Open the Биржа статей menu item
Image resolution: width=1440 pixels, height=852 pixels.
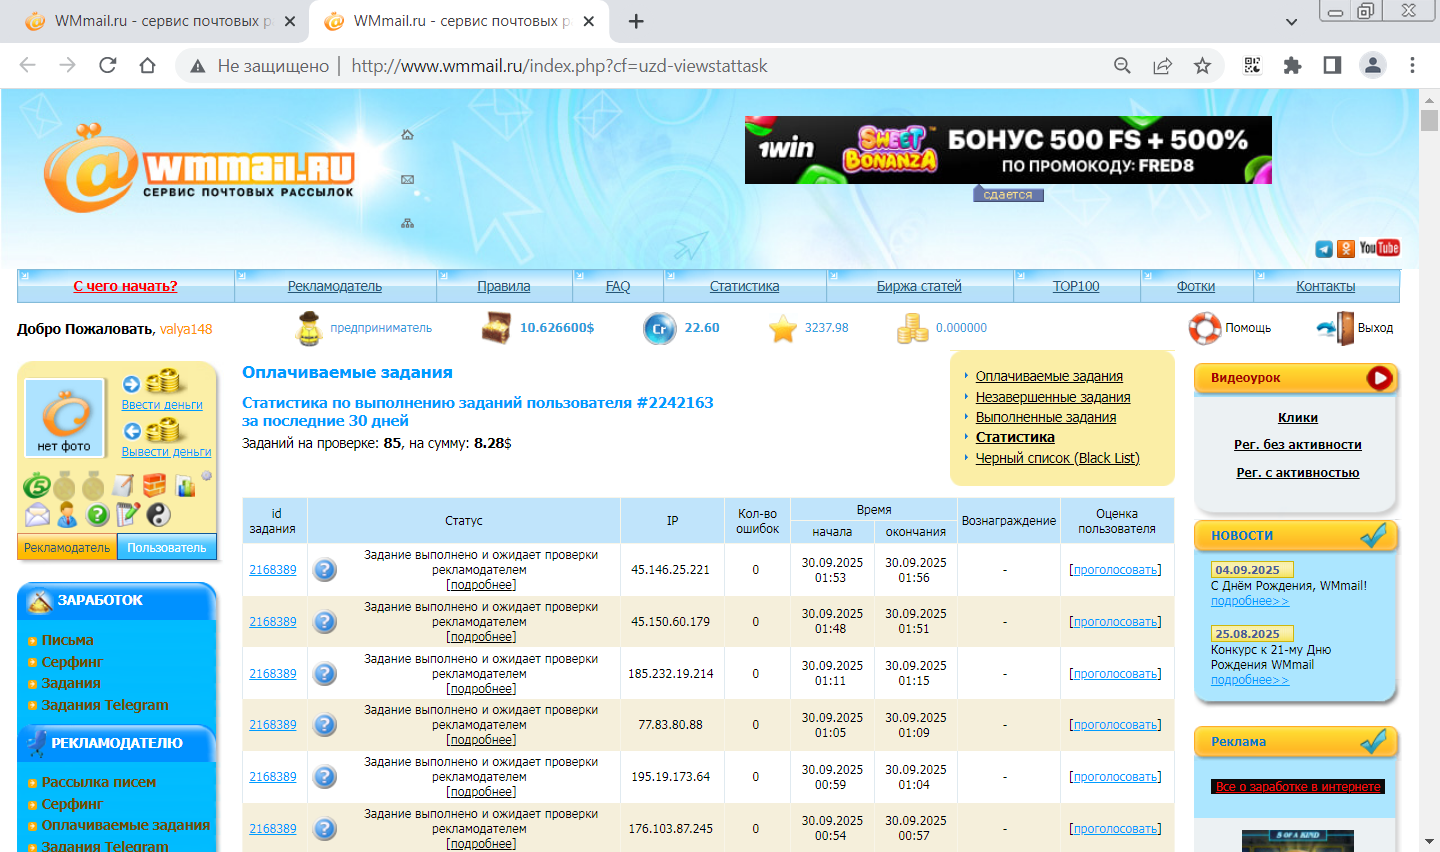click(919, 286)
